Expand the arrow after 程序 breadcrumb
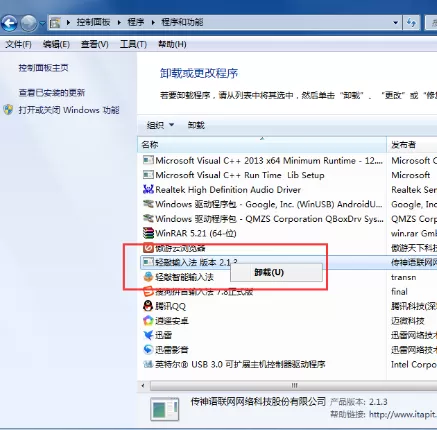This screenshot has width=437, height=430. click(x=153, y=23)
